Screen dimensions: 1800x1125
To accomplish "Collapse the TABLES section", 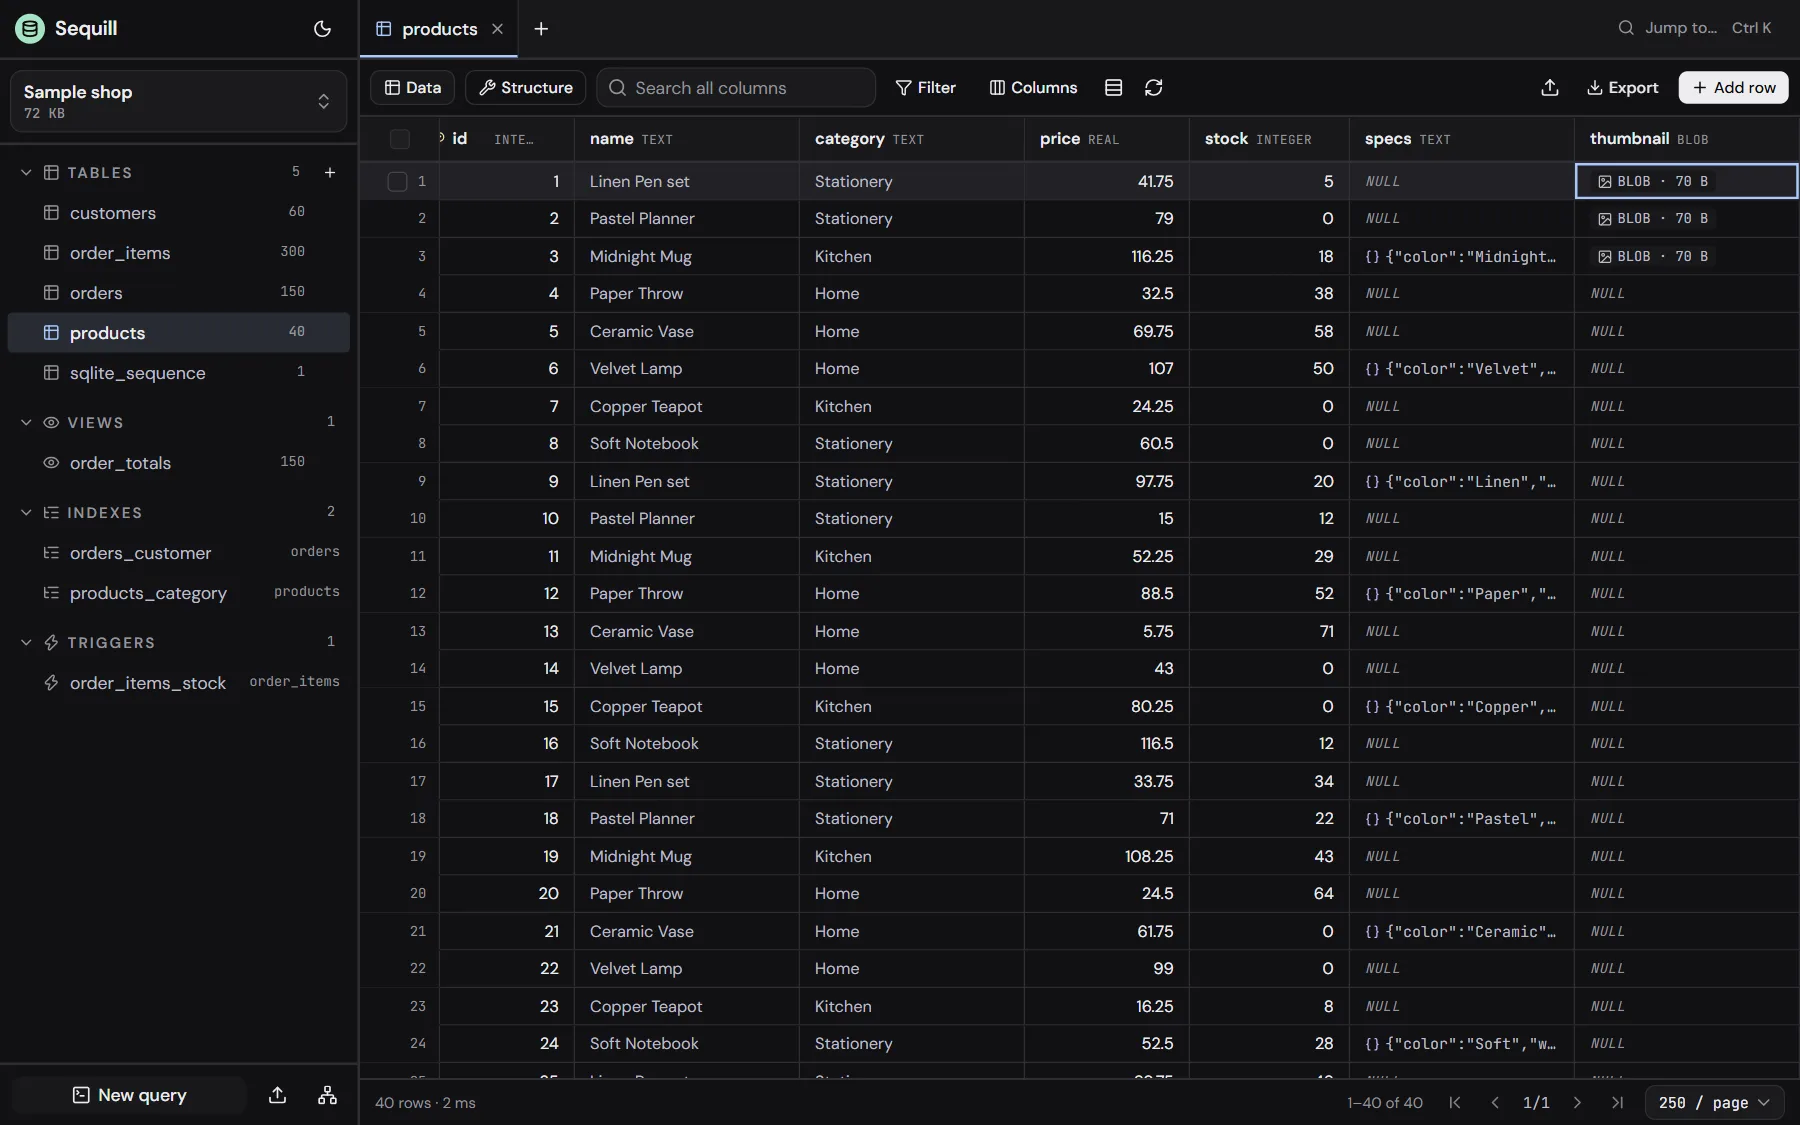I will click(26, 172).
